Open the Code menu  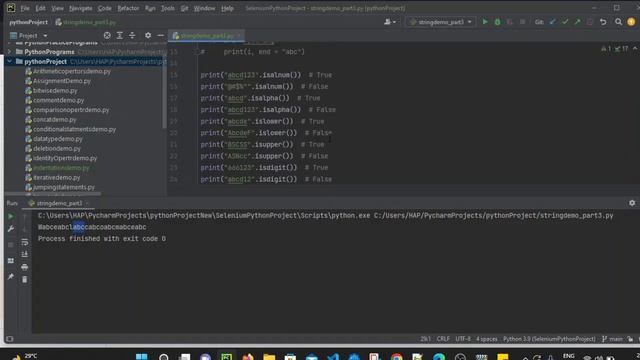point(104,8)
